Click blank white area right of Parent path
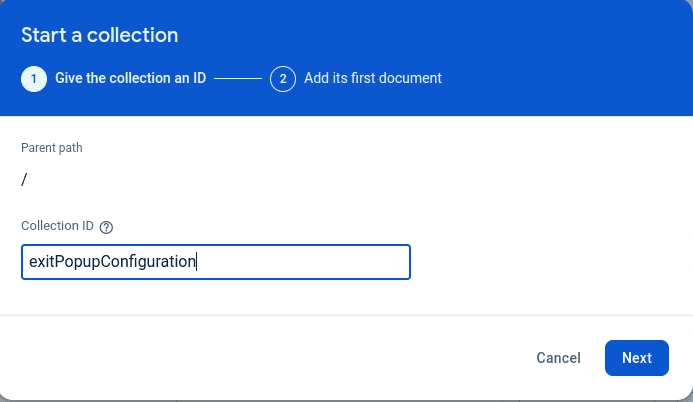Viewport: 693px width, 402px height. click(x=400, y=150)
